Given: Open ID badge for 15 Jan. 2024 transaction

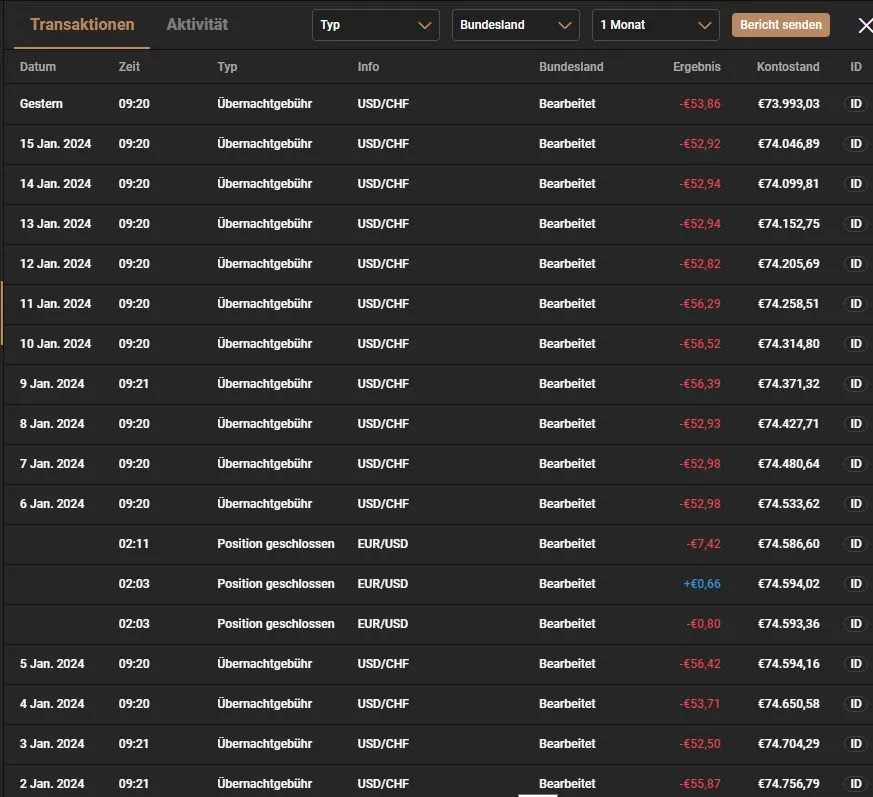Looking at the screenshot, I should [x=855, y=144].
